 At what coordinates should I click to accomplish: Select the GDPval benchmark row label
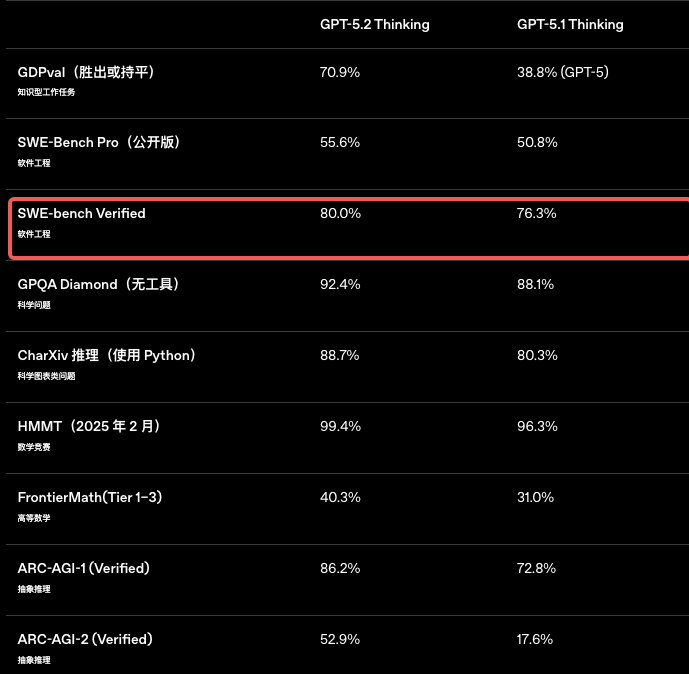pos(86,72)
